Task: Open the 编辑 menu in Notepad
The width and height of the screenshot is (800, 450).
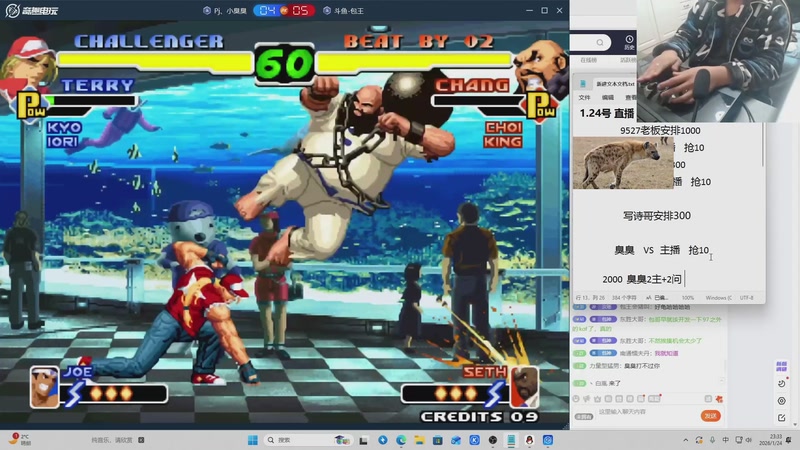Action: point(608,97)
